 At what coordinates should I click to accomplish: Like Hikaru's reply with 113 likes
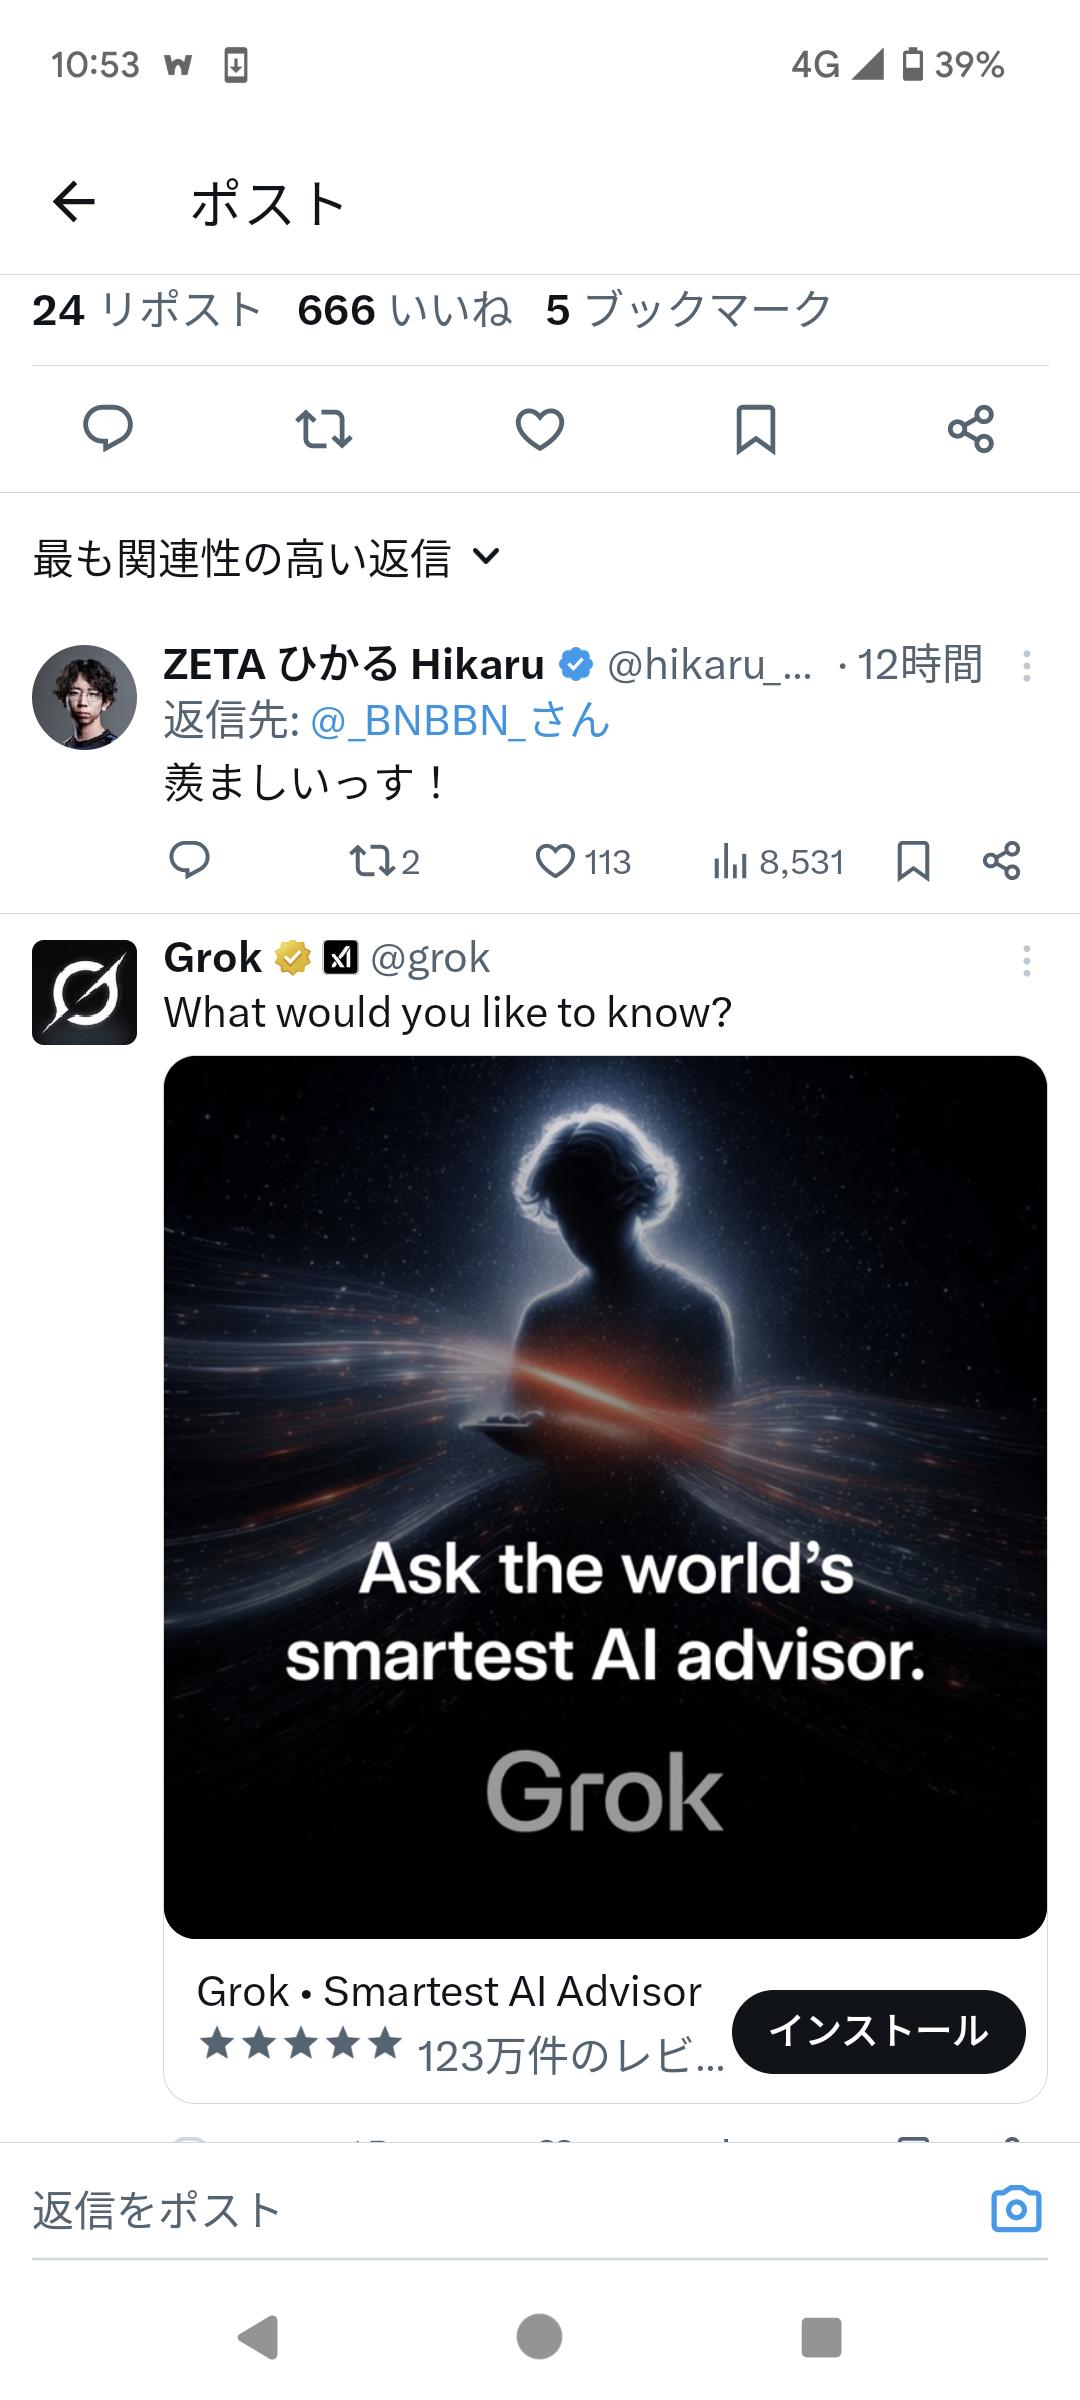coord(583,861)
